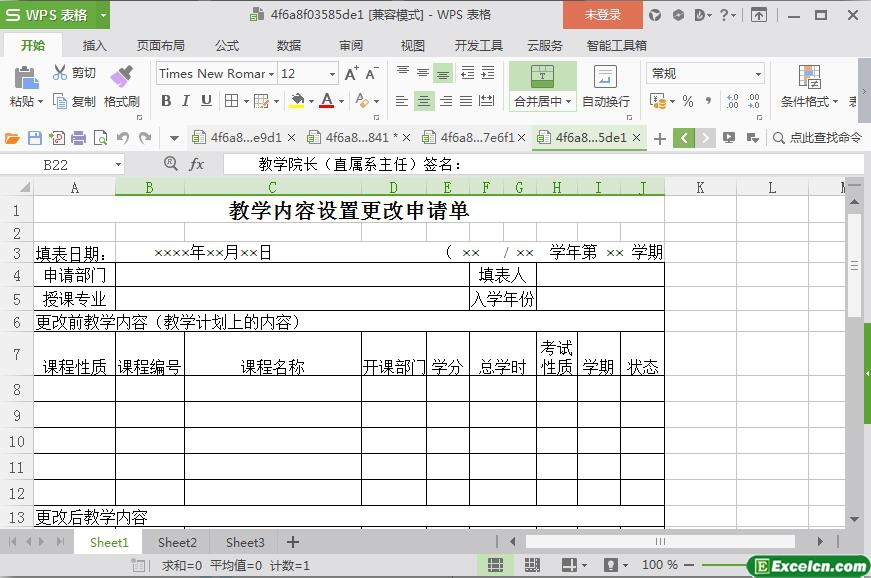
Task: Click the fx insert function icon
Action: click(x=197, y=164)
